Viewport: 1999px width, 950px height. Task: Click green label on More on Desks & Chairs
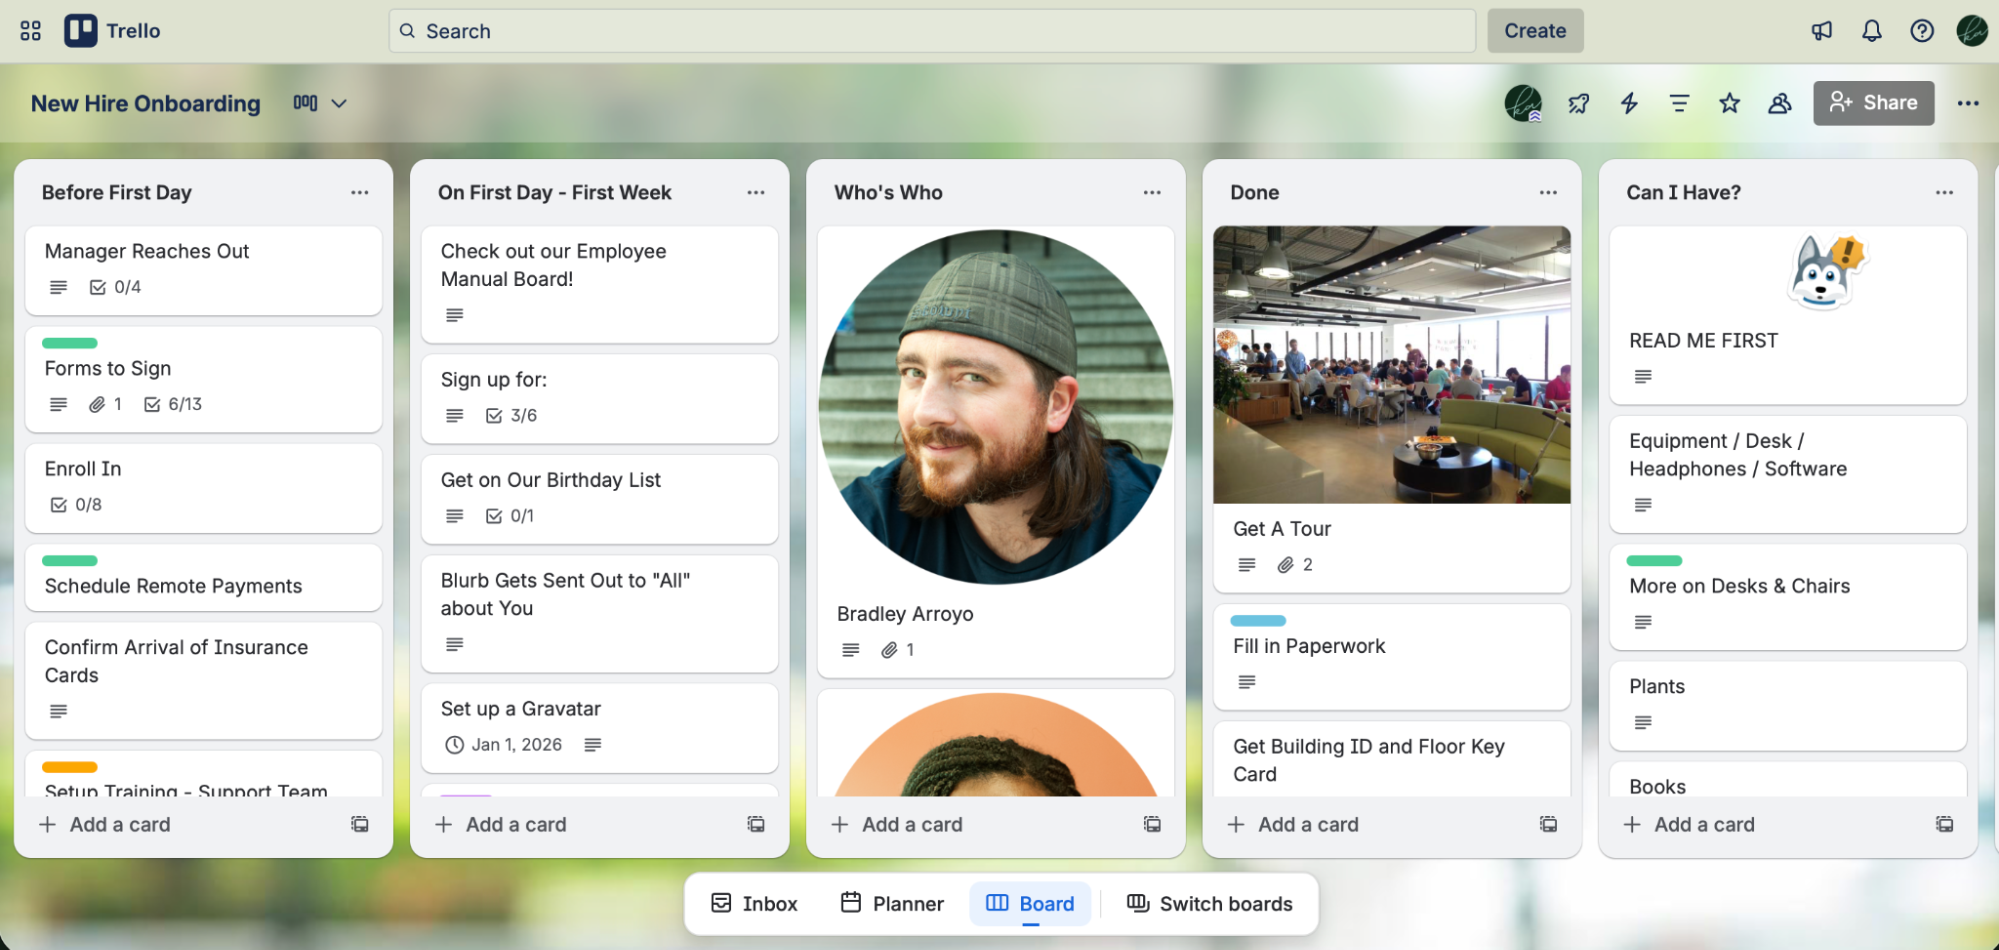pyautogui.click(x=1654, y=561)
